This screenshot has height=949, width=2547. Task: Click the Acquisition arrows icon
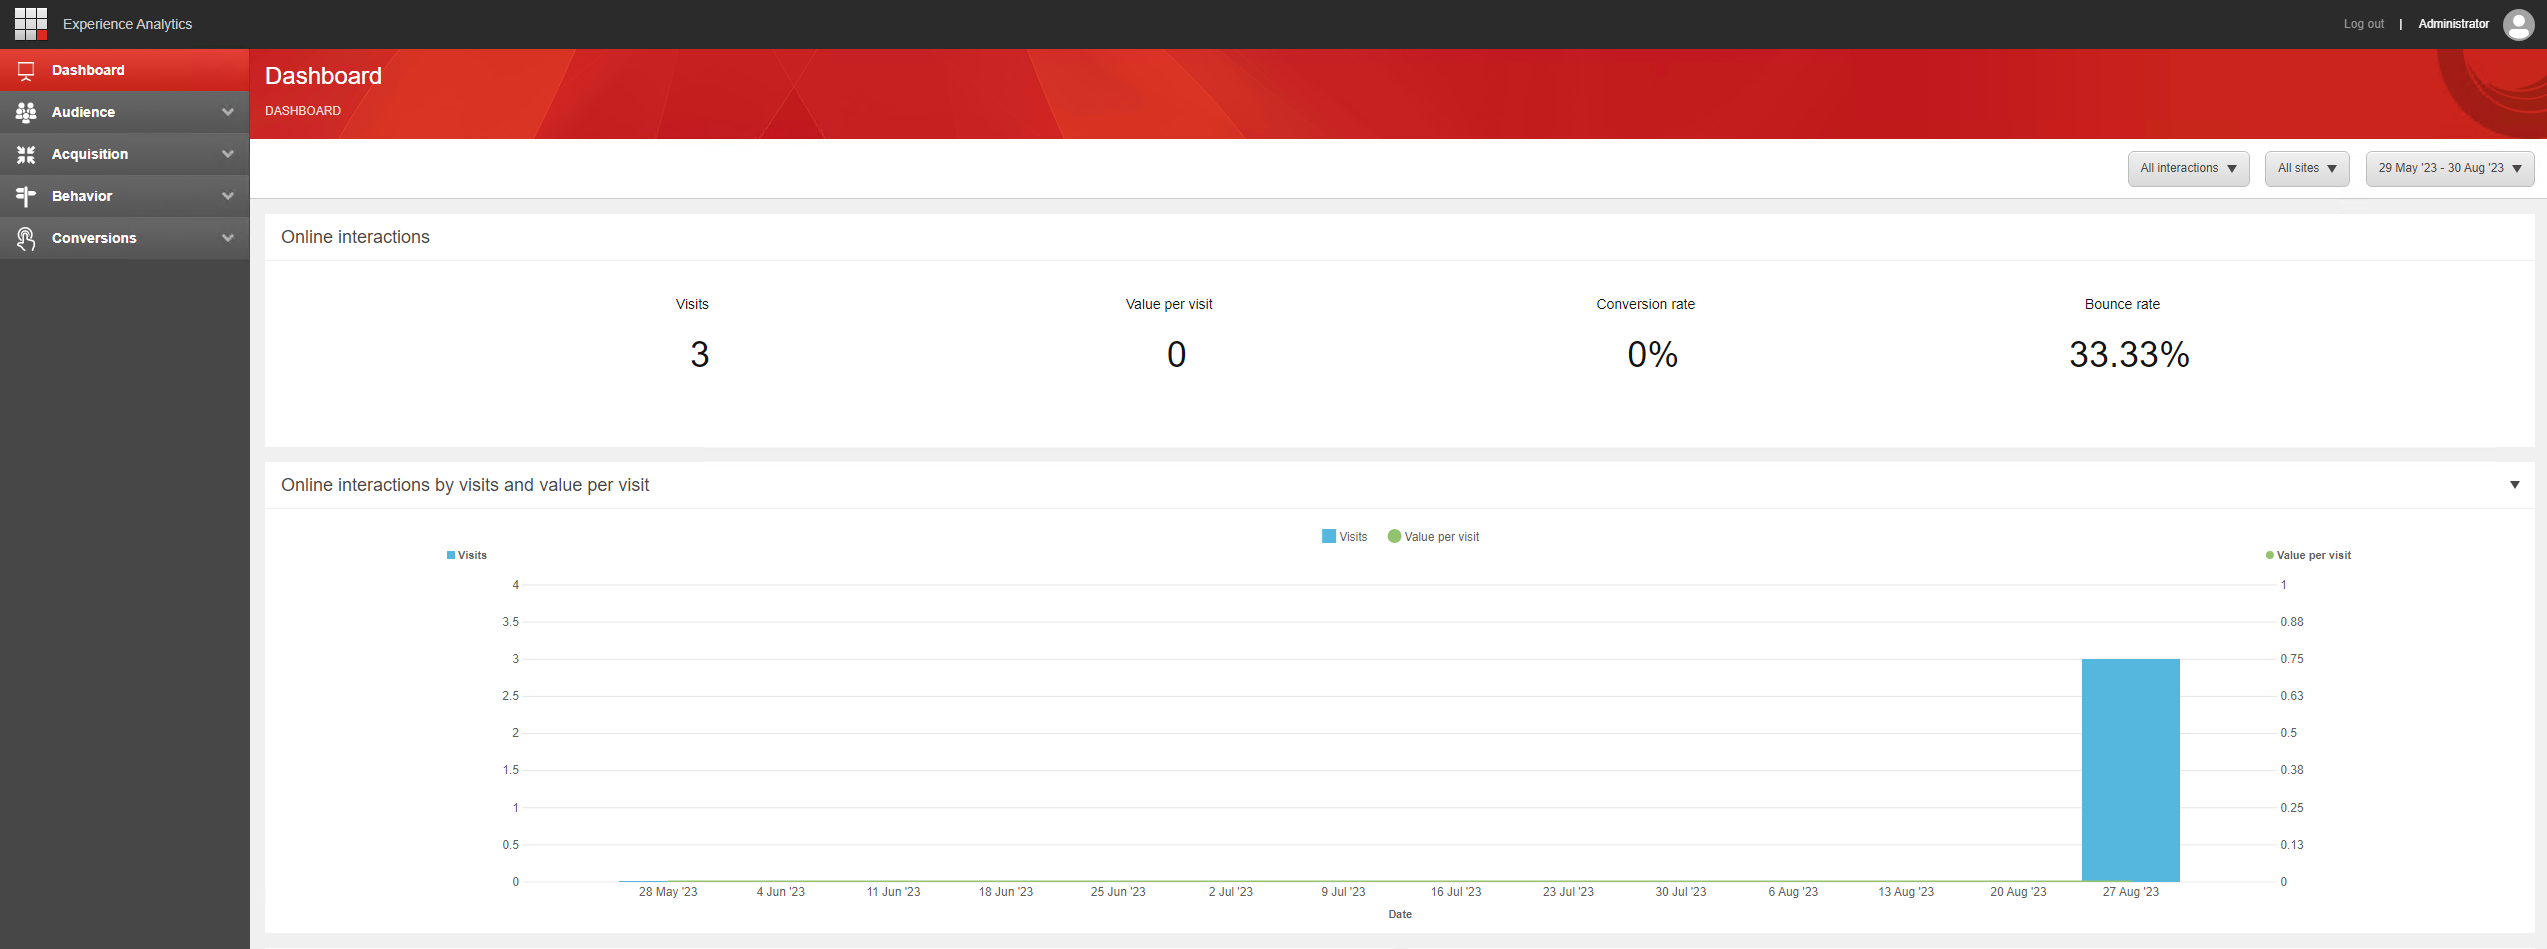26,155
